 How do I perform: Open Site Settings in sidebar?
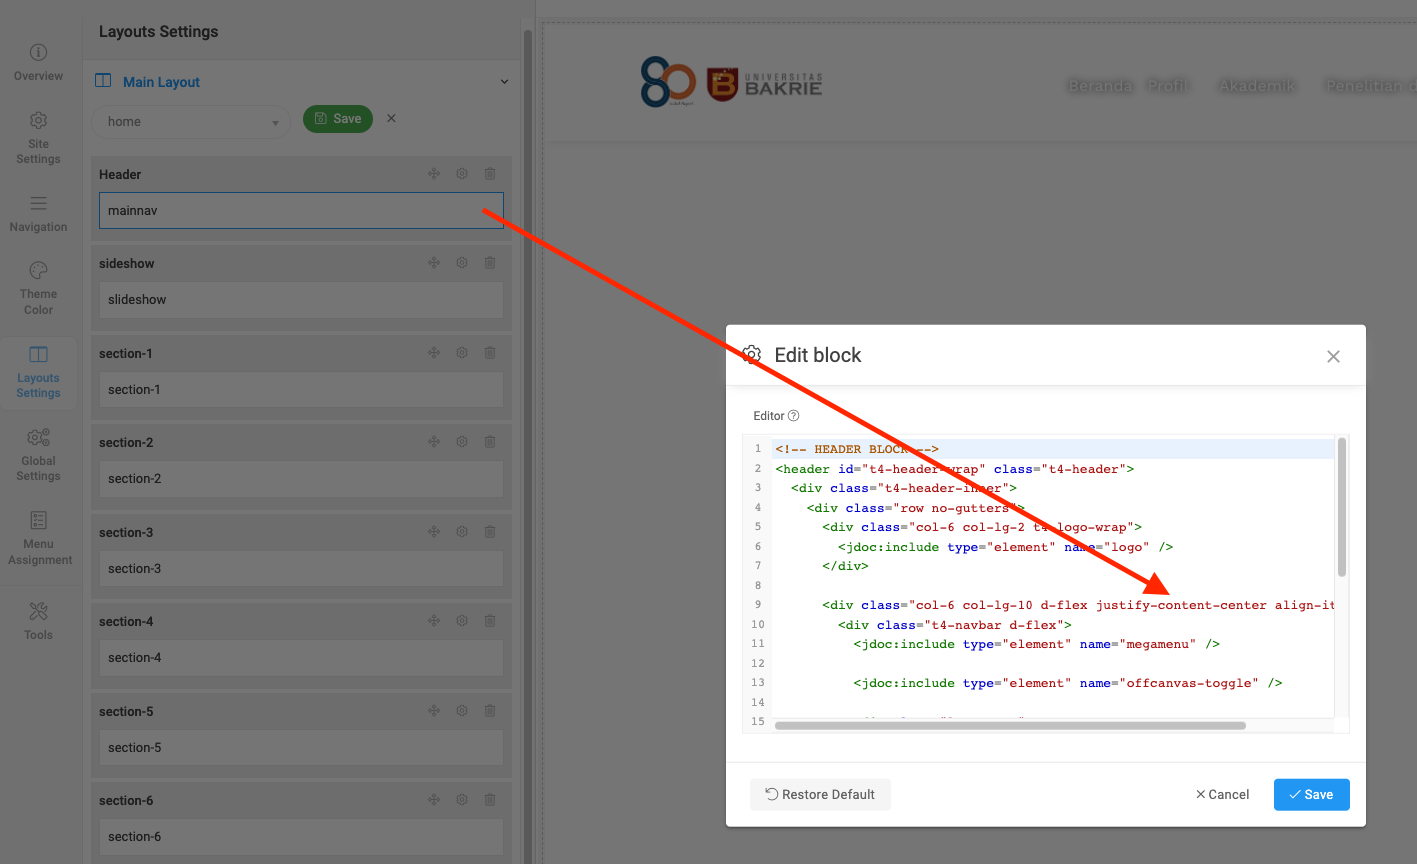point(38,138)
